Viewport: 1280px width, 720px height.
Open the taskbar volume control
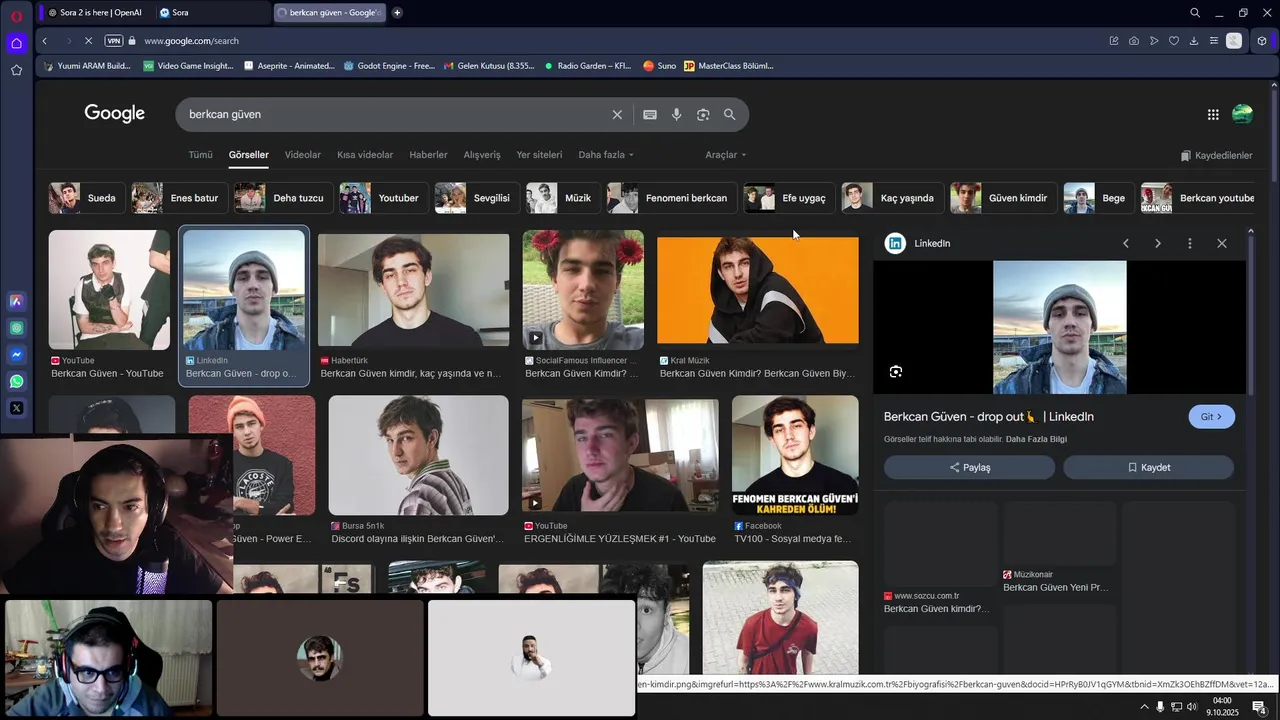point(1192,707)
